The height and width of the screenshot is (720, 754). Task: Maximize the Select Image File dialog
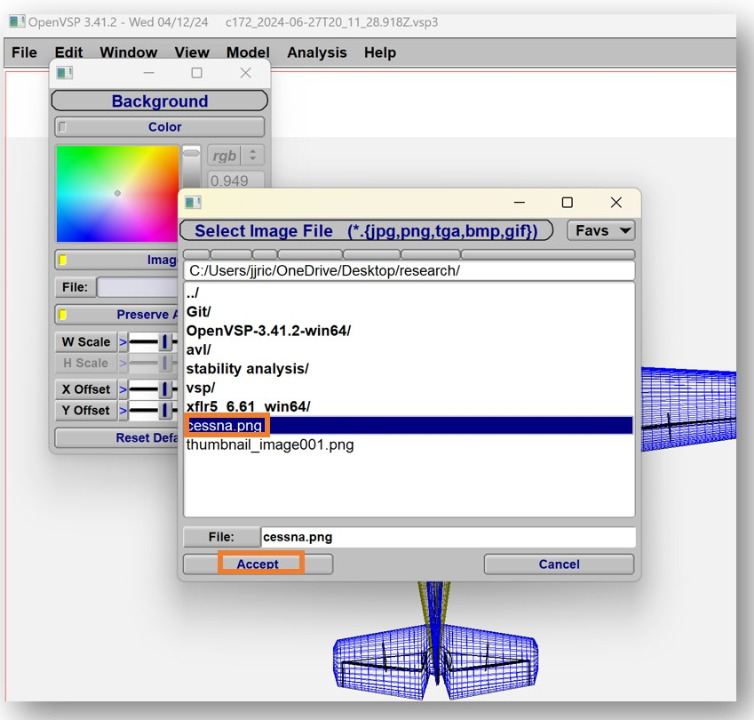[x=567, y=203]
